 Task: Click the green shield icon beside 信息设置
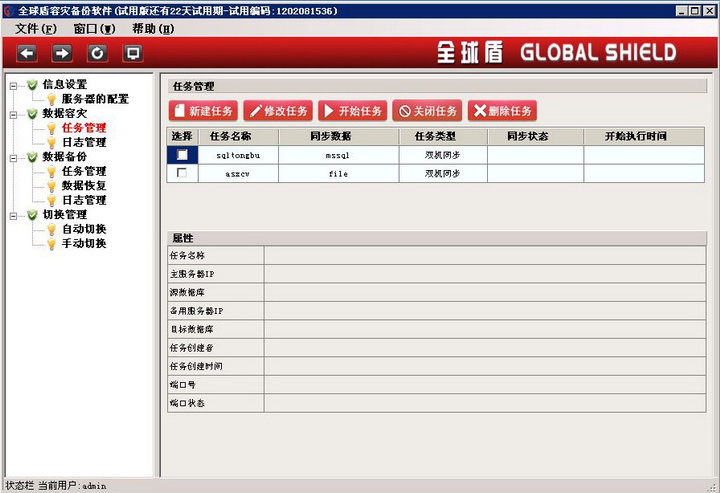[x=32, y=85]
